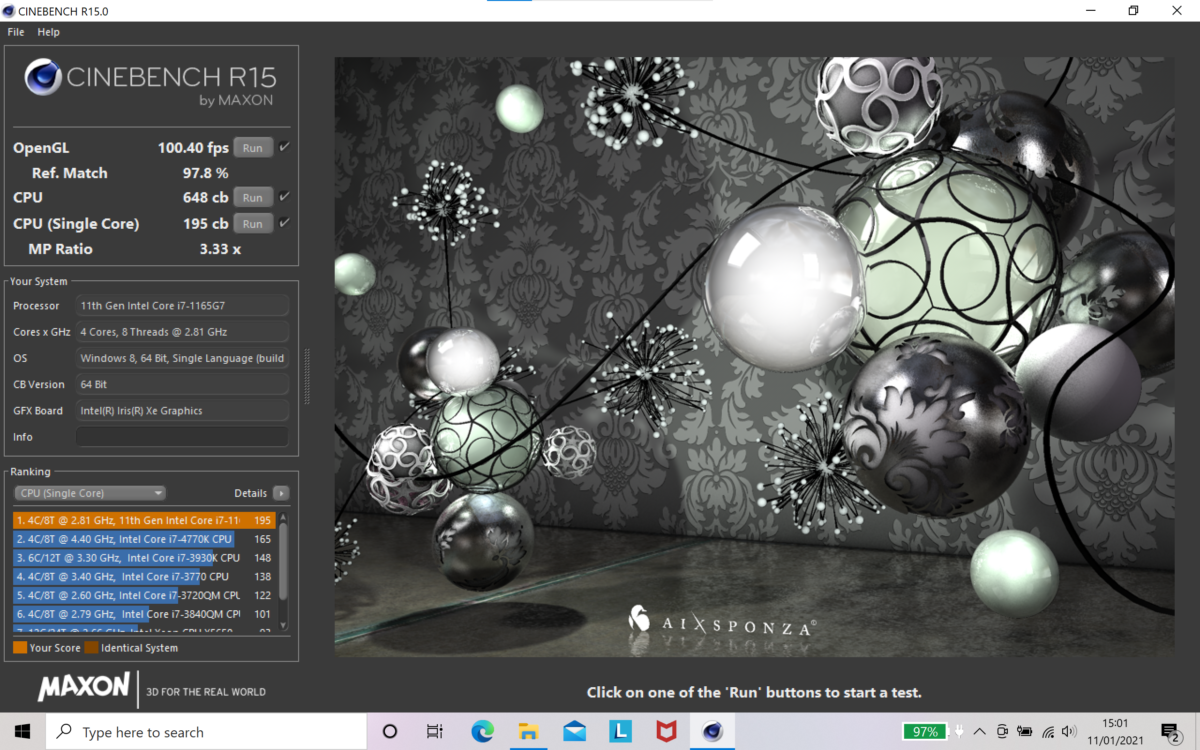This screenshot has width=1200, height=750.
Task: Select ranking row Intel Core i7-3930K
Action: point(144,558)
